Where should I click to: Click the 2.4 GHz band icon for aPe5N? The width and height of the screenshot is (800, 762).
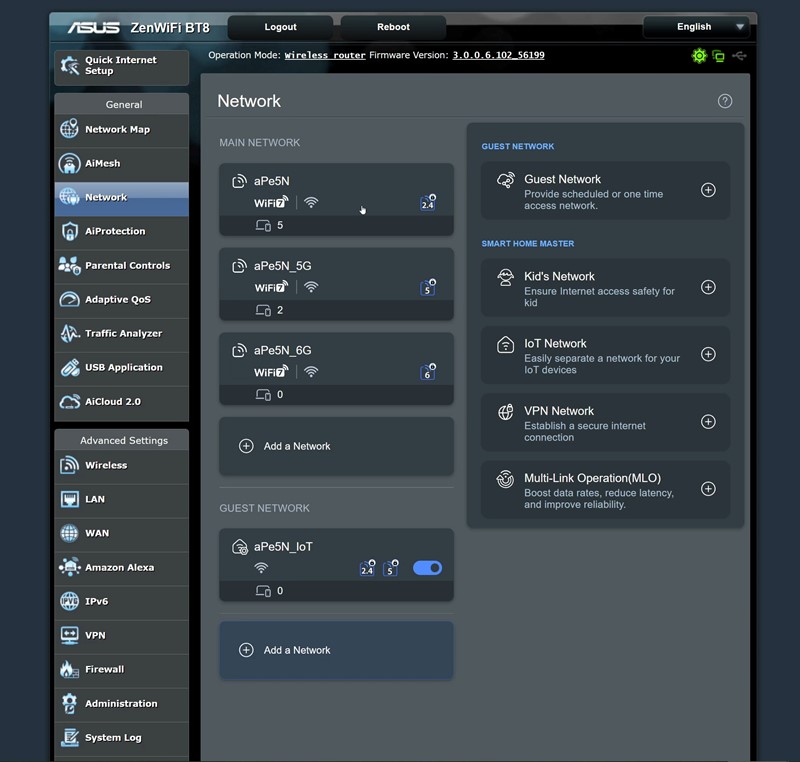[428, 203]
